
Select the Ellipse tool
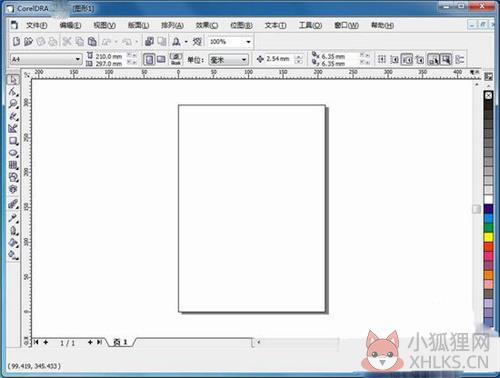[x=13, y=153]
